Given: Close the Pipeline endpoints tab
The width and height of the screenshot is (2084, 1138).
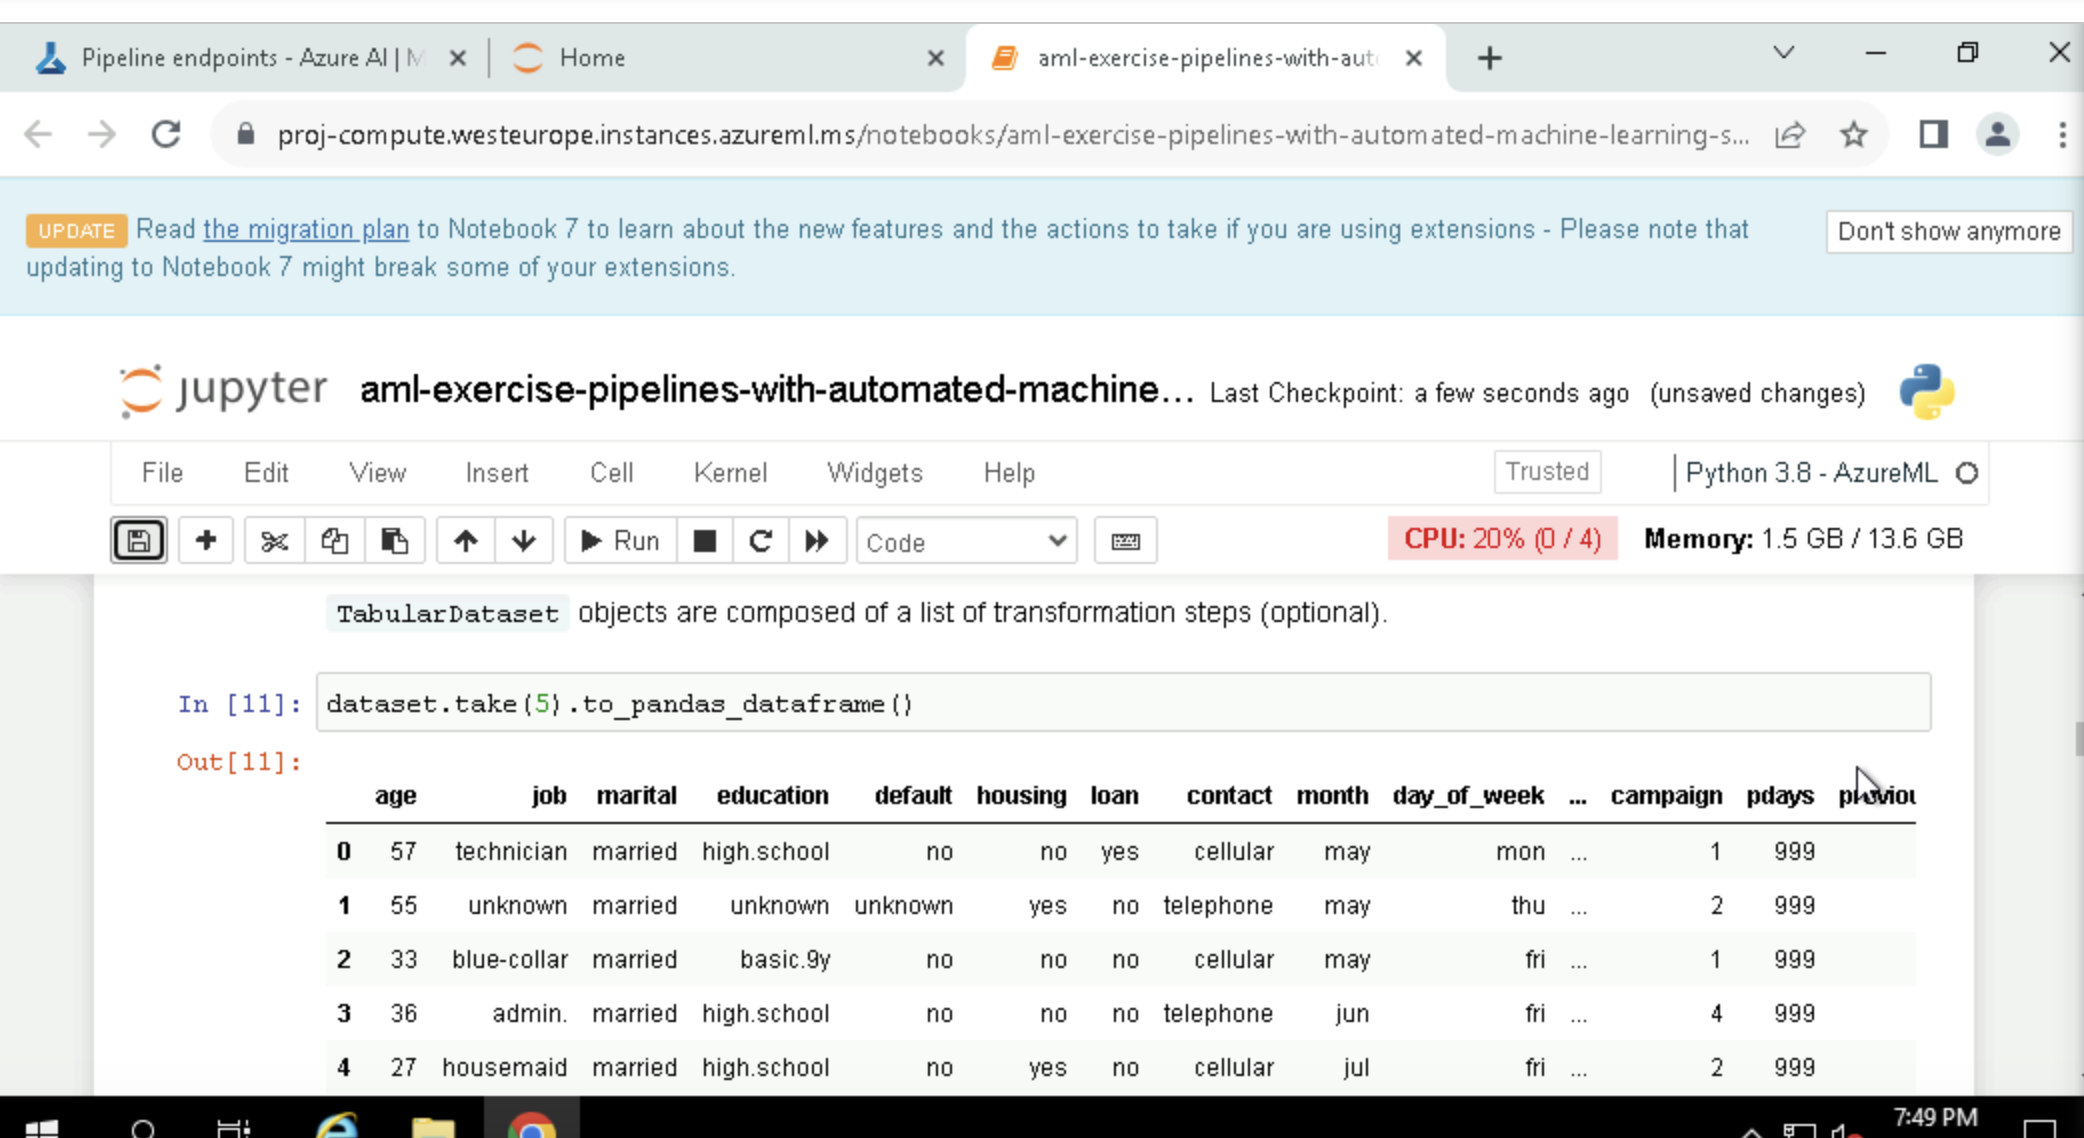Looking at the screenshot, I should point(457,58).
